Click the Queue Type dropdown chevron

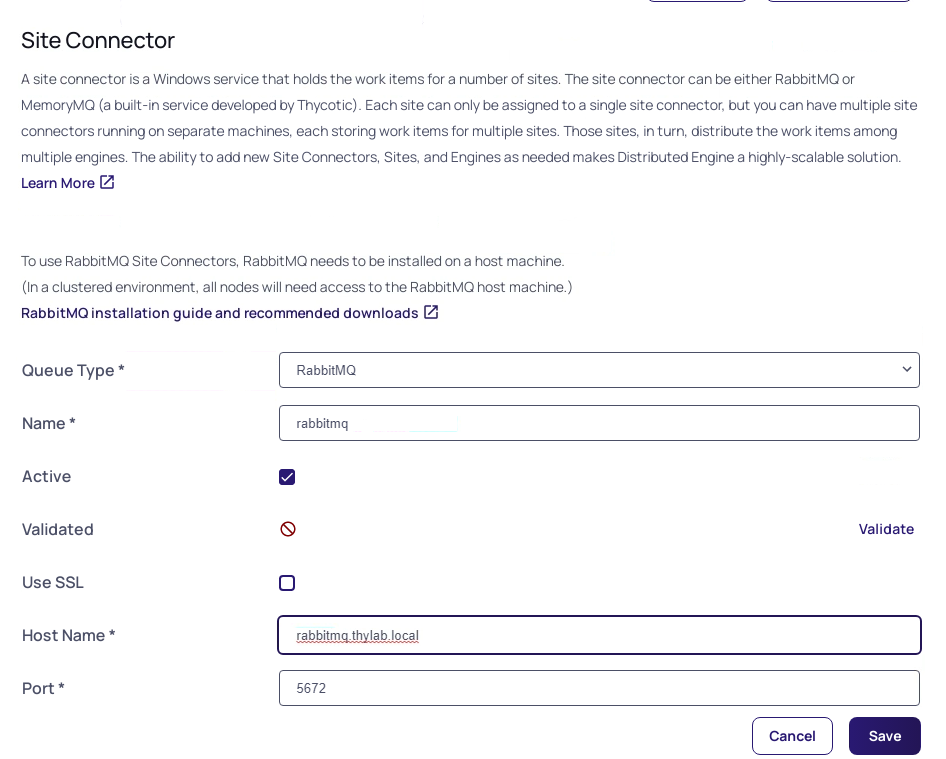pyautogui.click(x=906, y=369)
